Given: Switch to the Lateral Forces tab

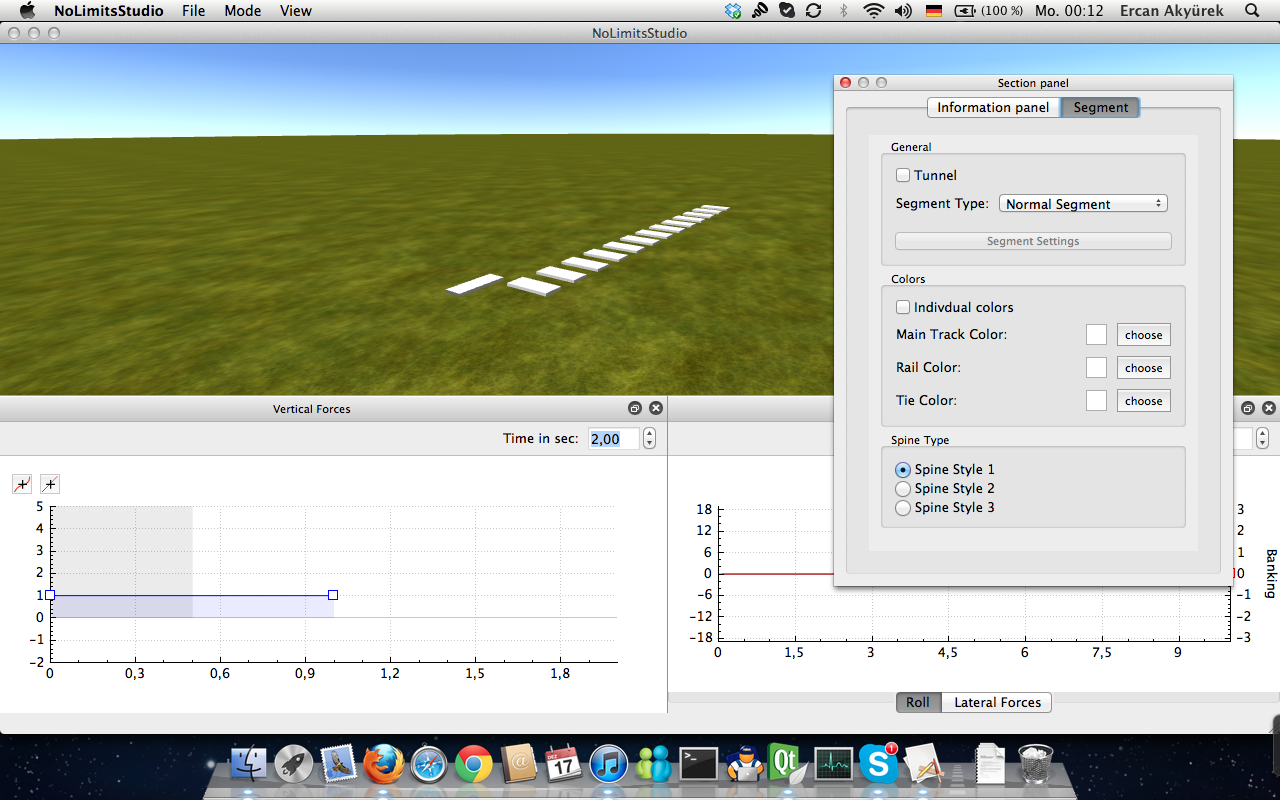Looking at the screenshot, I should click(997, 703).
